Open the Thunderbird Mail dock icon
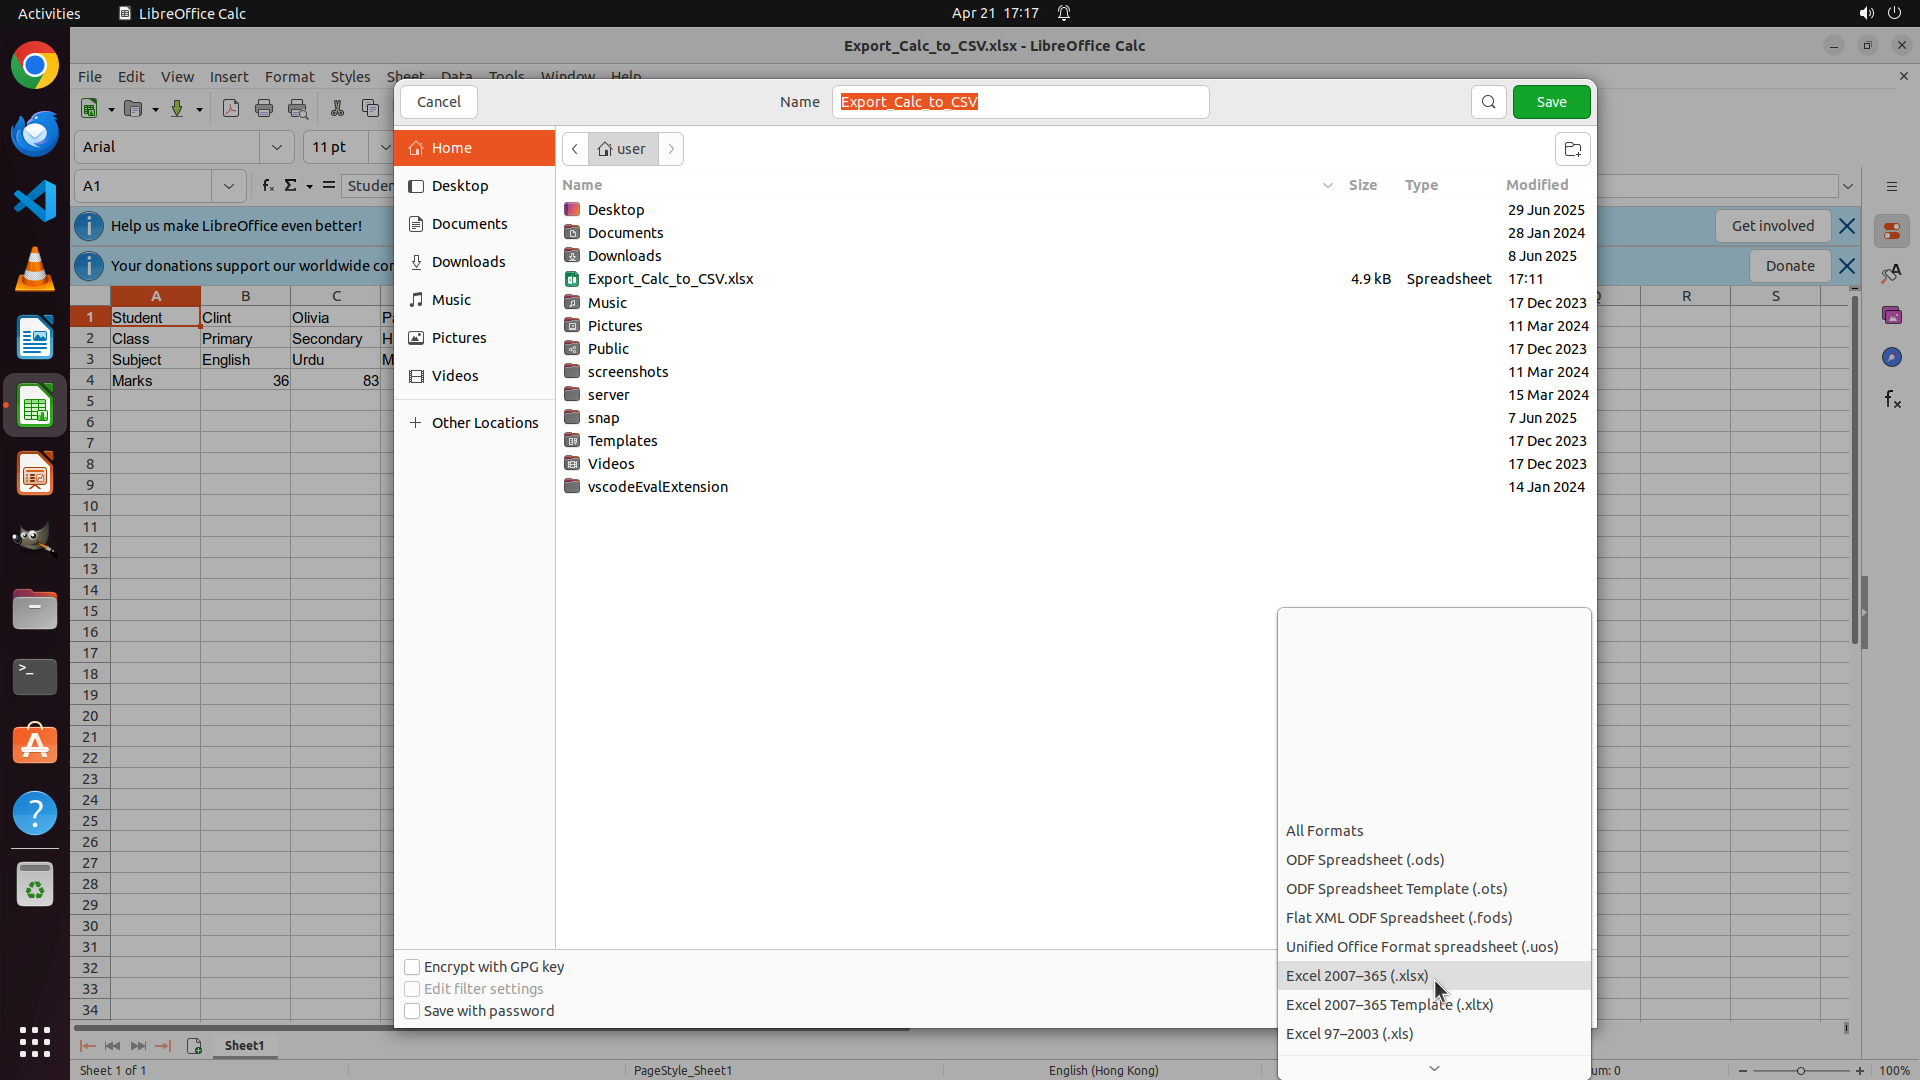The width and height of the screenshot is (1920, 1080). coord(35,133)
